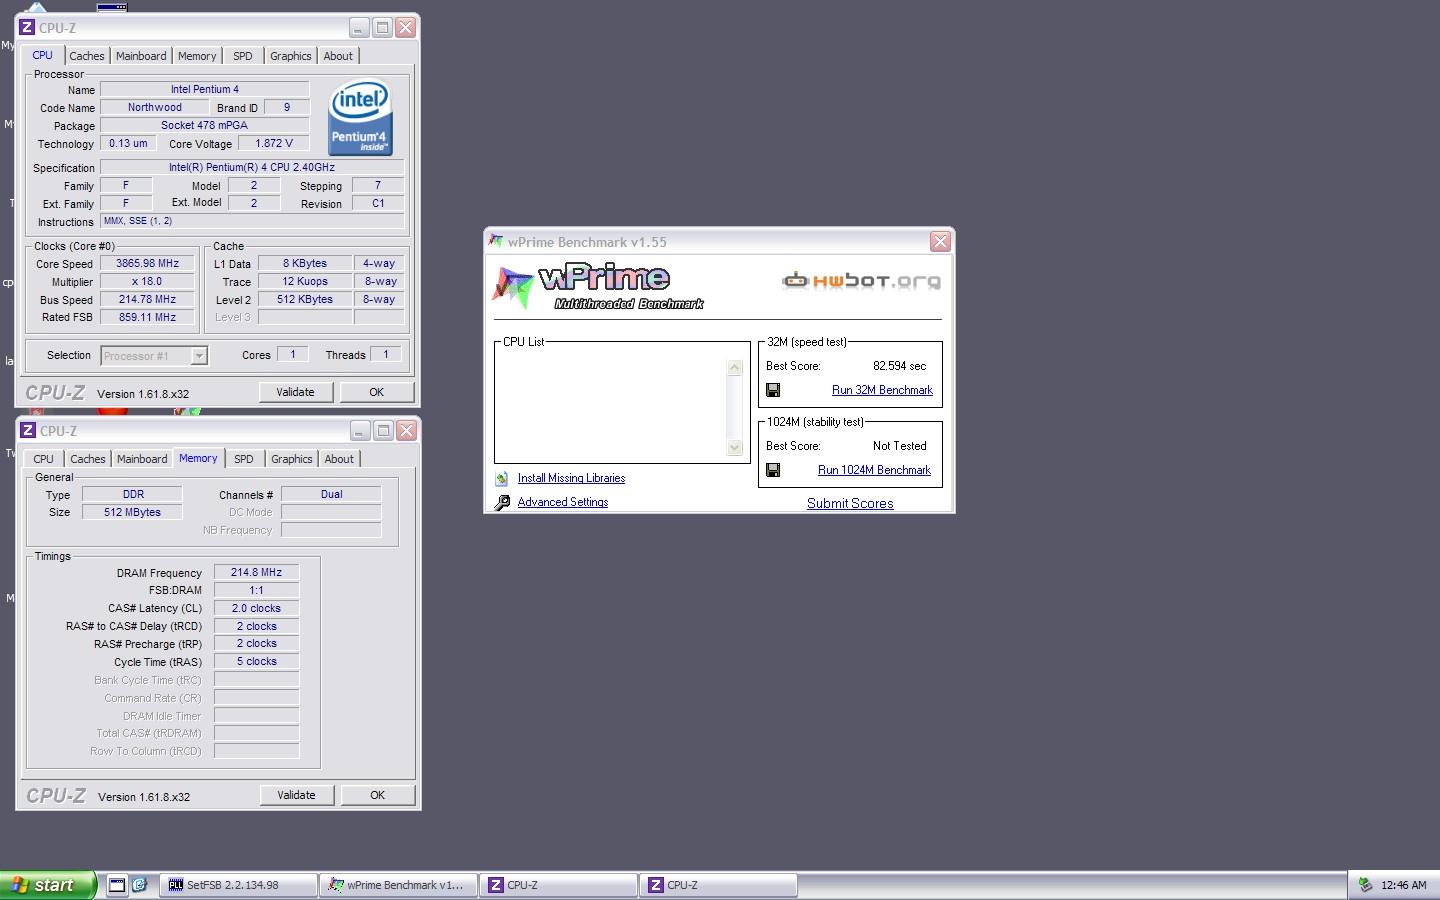Click the DRAM Frequency value 214.8 MHz

click(257, 573)
